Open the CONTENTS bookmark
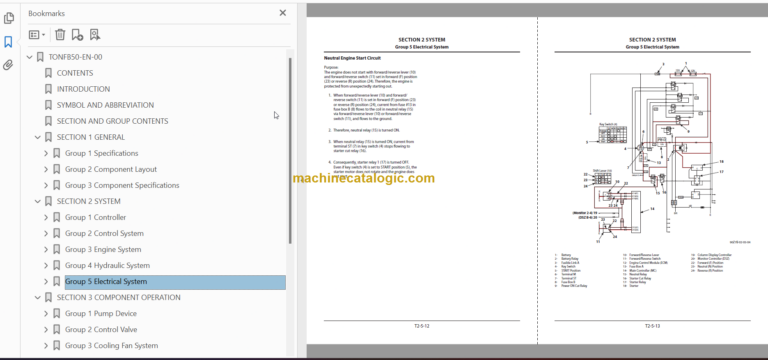The image size is (768, 360). coord(74,73)
